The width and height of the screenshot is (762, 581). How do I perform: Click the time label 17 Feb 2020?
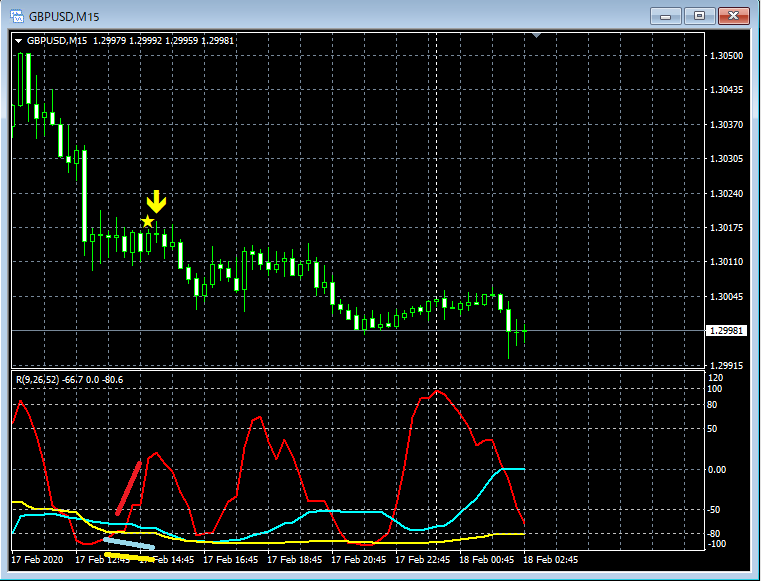point(37,560)
